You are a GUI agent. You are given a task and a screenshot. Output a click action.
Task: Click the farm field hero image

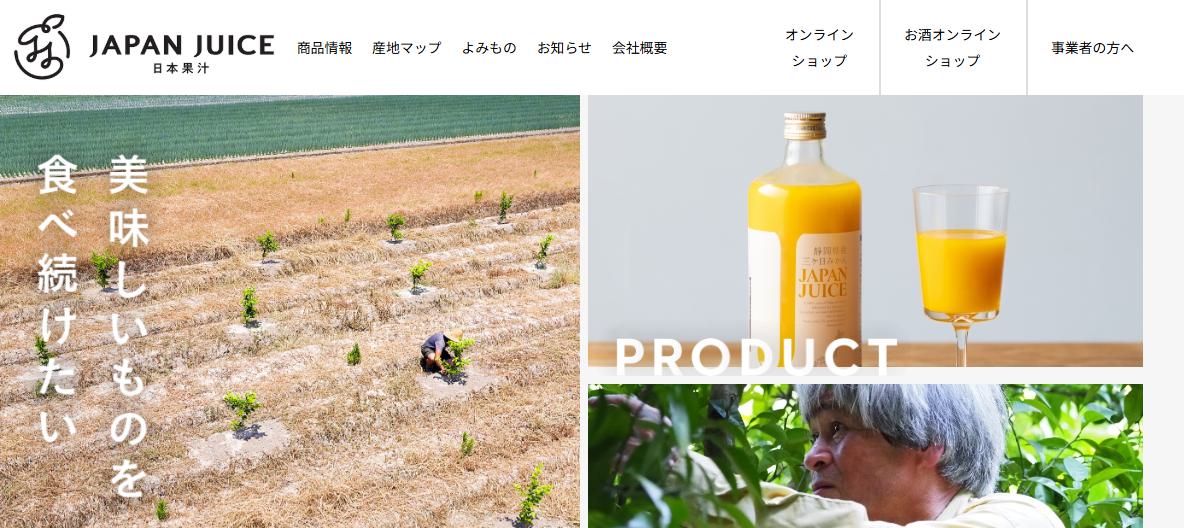tap(290, 311)
